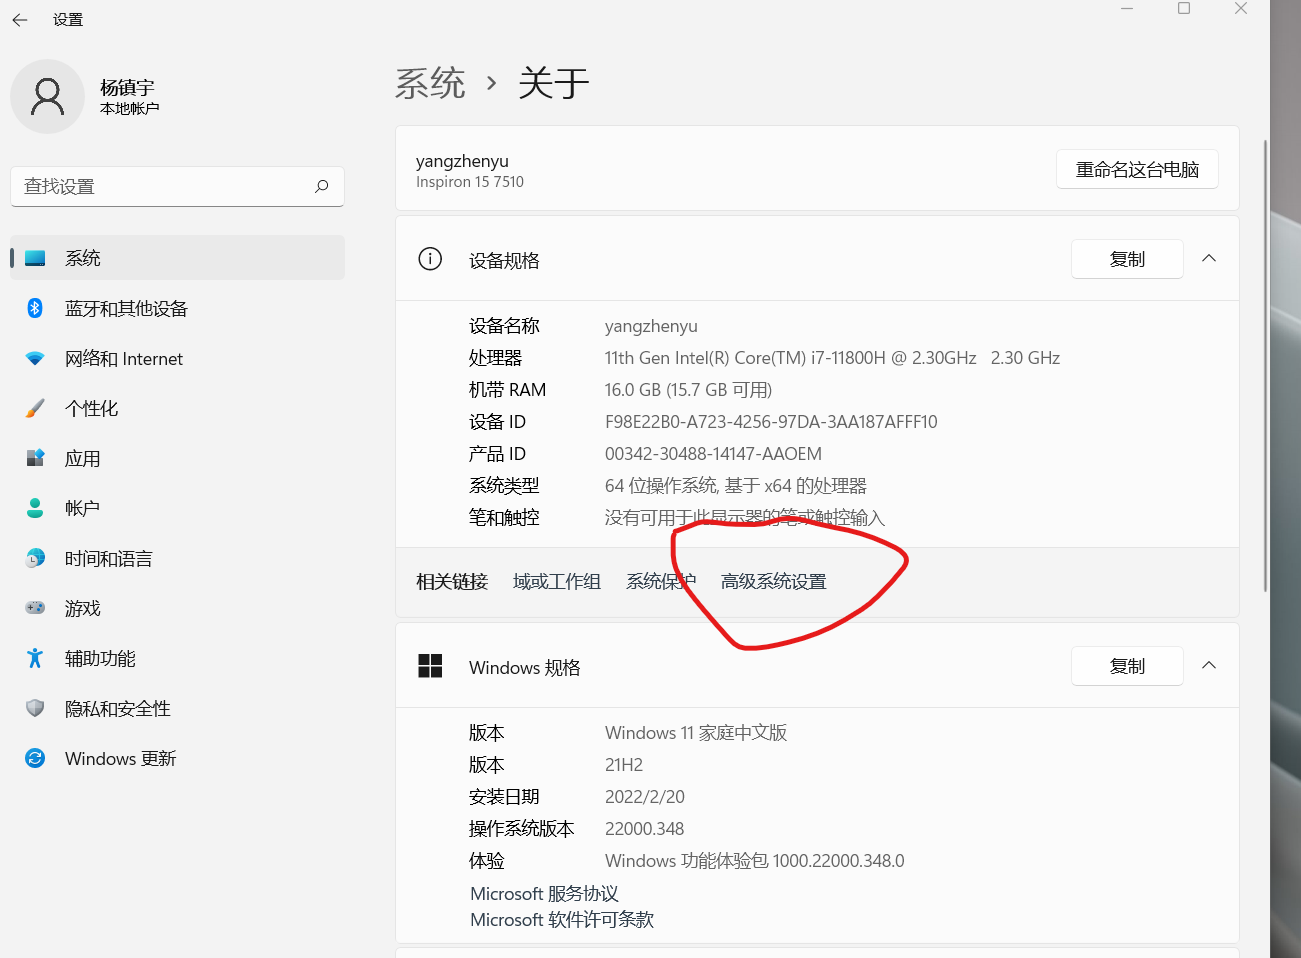The height and width of the screenshot is (958, 1301).
Task: Open 应用 settings category
Action: [x=177, y=458]
